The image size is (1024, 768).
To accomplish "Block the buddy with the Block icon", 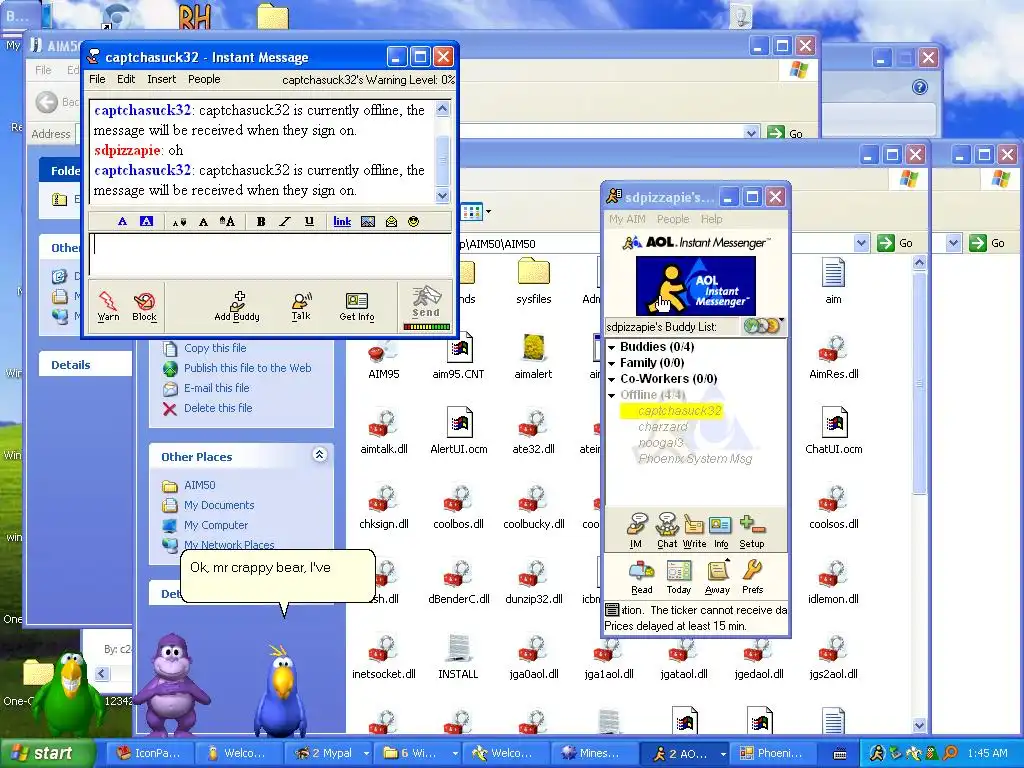I will click(144, 306).
